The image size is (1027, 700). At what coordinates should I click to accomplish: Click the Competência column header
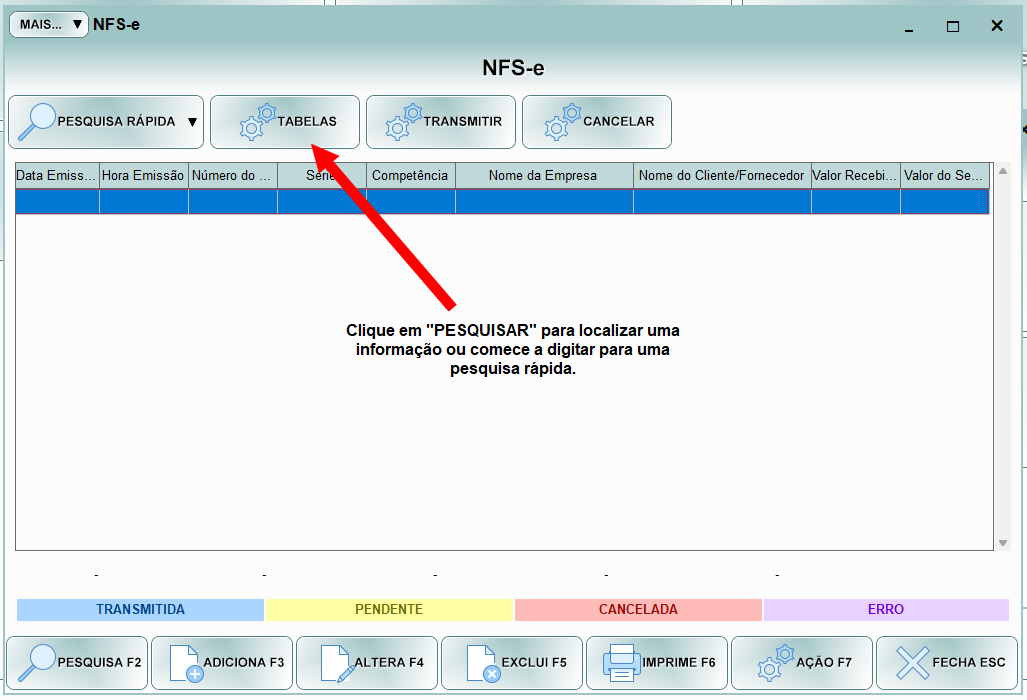(x=410, y=176)
